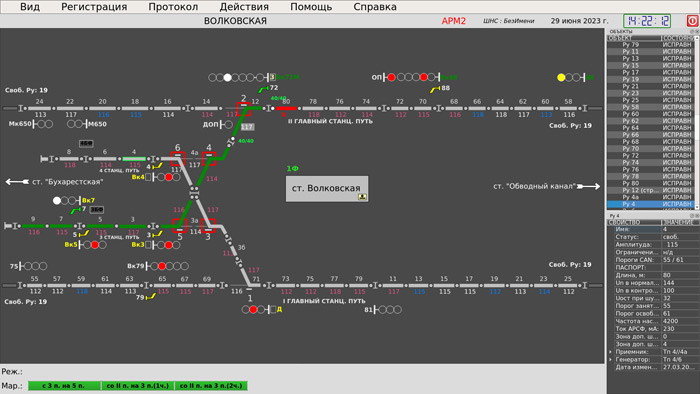The height and width of the screenshot is (394, 700).
Task: Toggle the box next to signal Д
Action: point(273,309)
